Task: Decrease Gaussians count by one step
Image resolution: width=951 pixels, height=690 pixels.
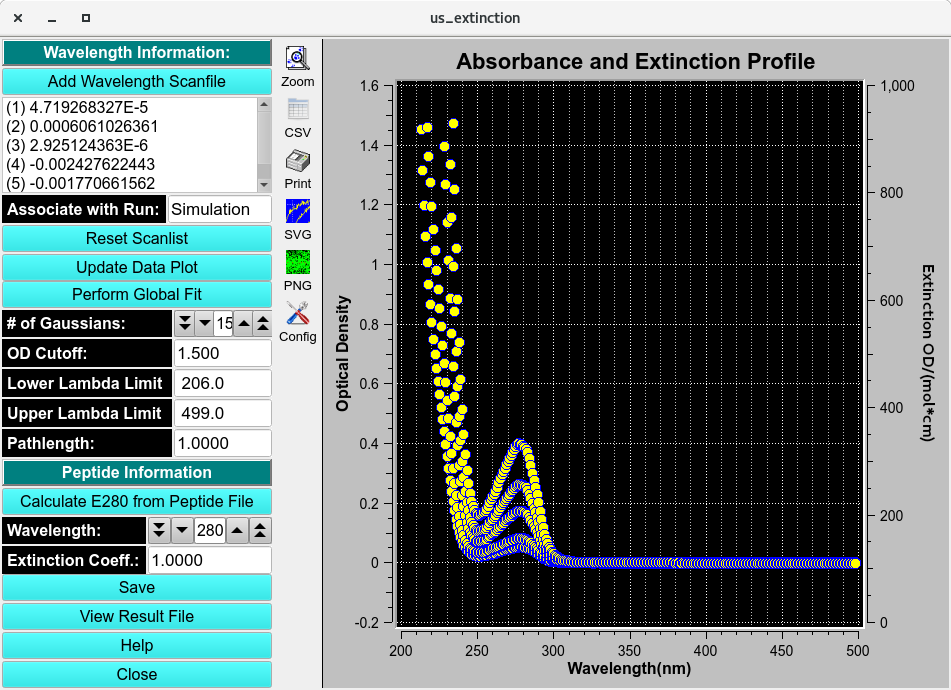Action: [204, 324]
